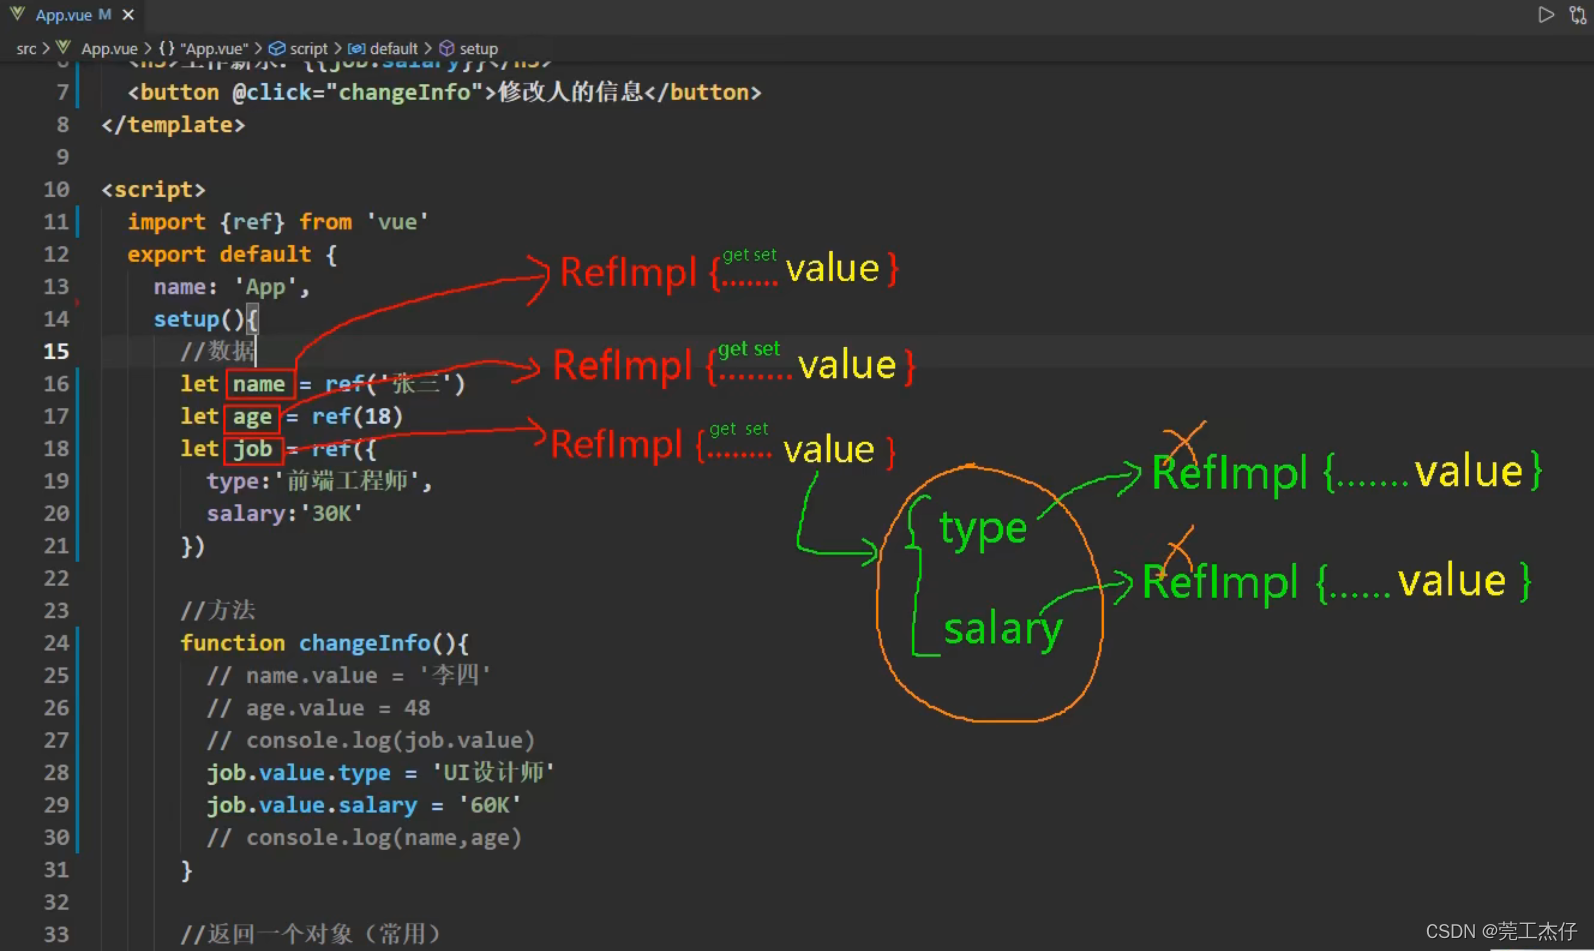
Task: Click line number 24 in the gutter
Action: coord(56,643)
